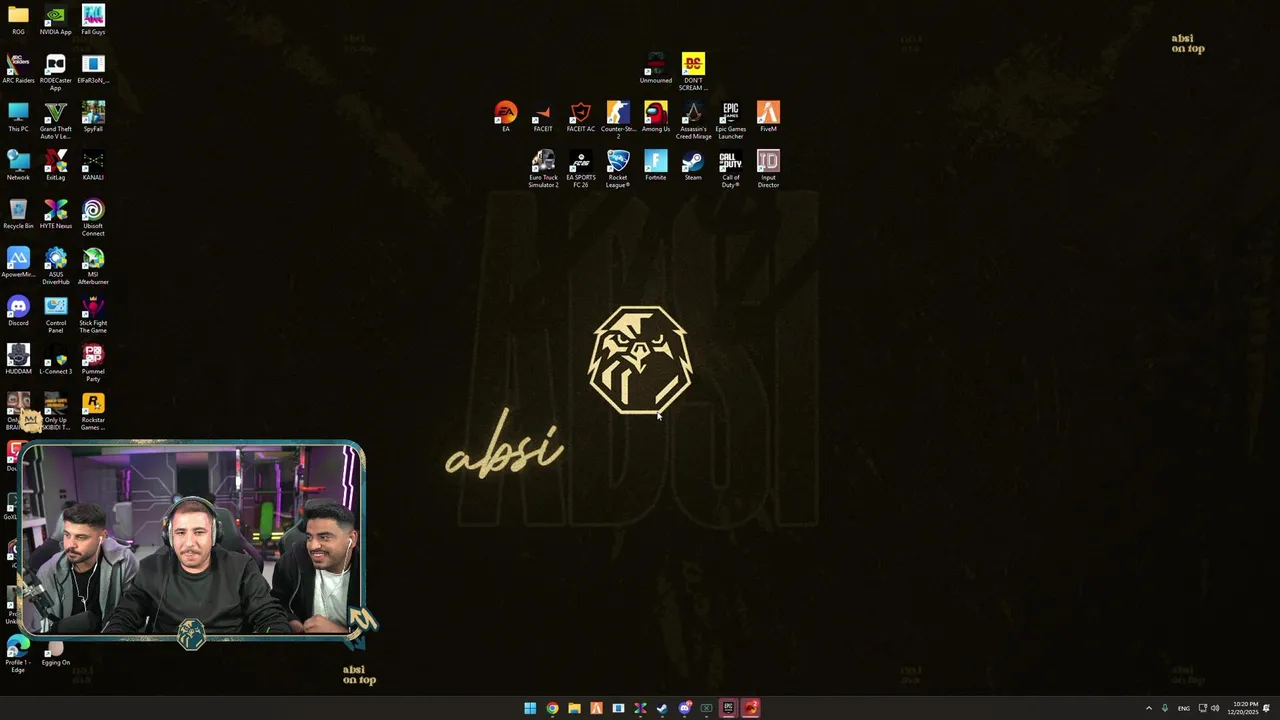Open the ROG folder on desktop
The image size is (1280, 720).
tap(18, 20)
